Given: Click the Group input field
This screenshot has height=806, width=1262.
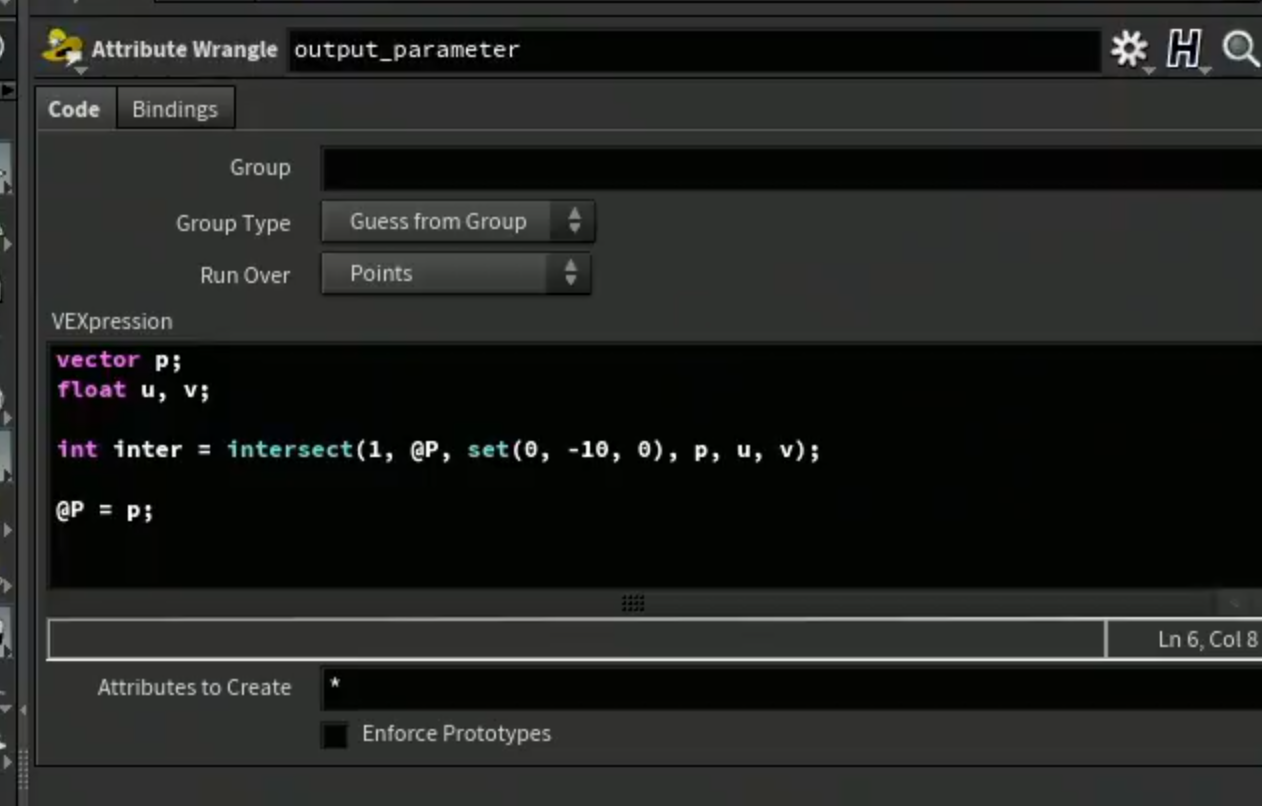Looking at the screenshot, I should point(791,168).
